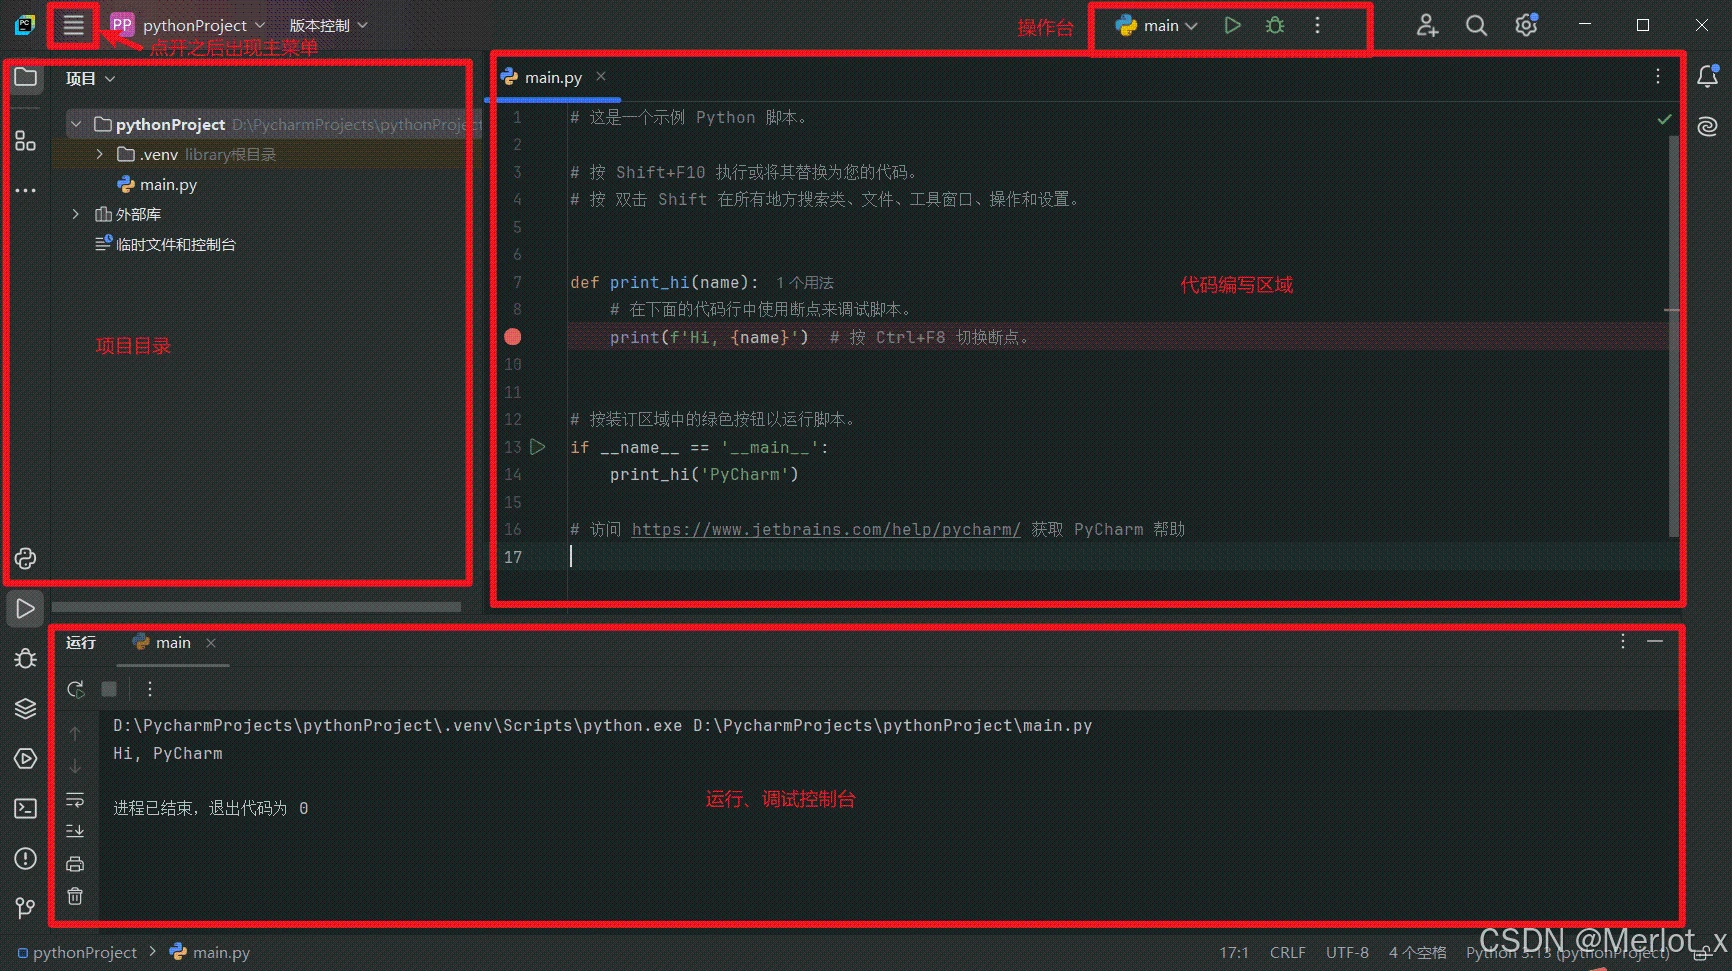Expand the .venv folder in project tree
The height and width of the screenshot is (971, 1732).
coord(99,154)
